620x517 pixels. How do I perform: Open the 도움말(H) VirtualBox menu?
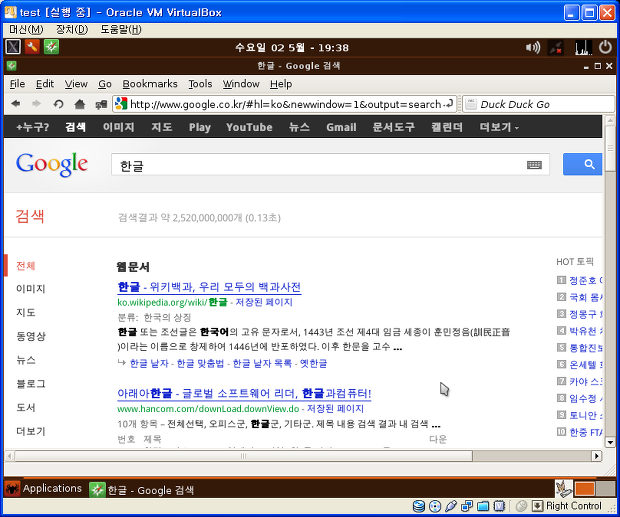(x=121, y=29)
